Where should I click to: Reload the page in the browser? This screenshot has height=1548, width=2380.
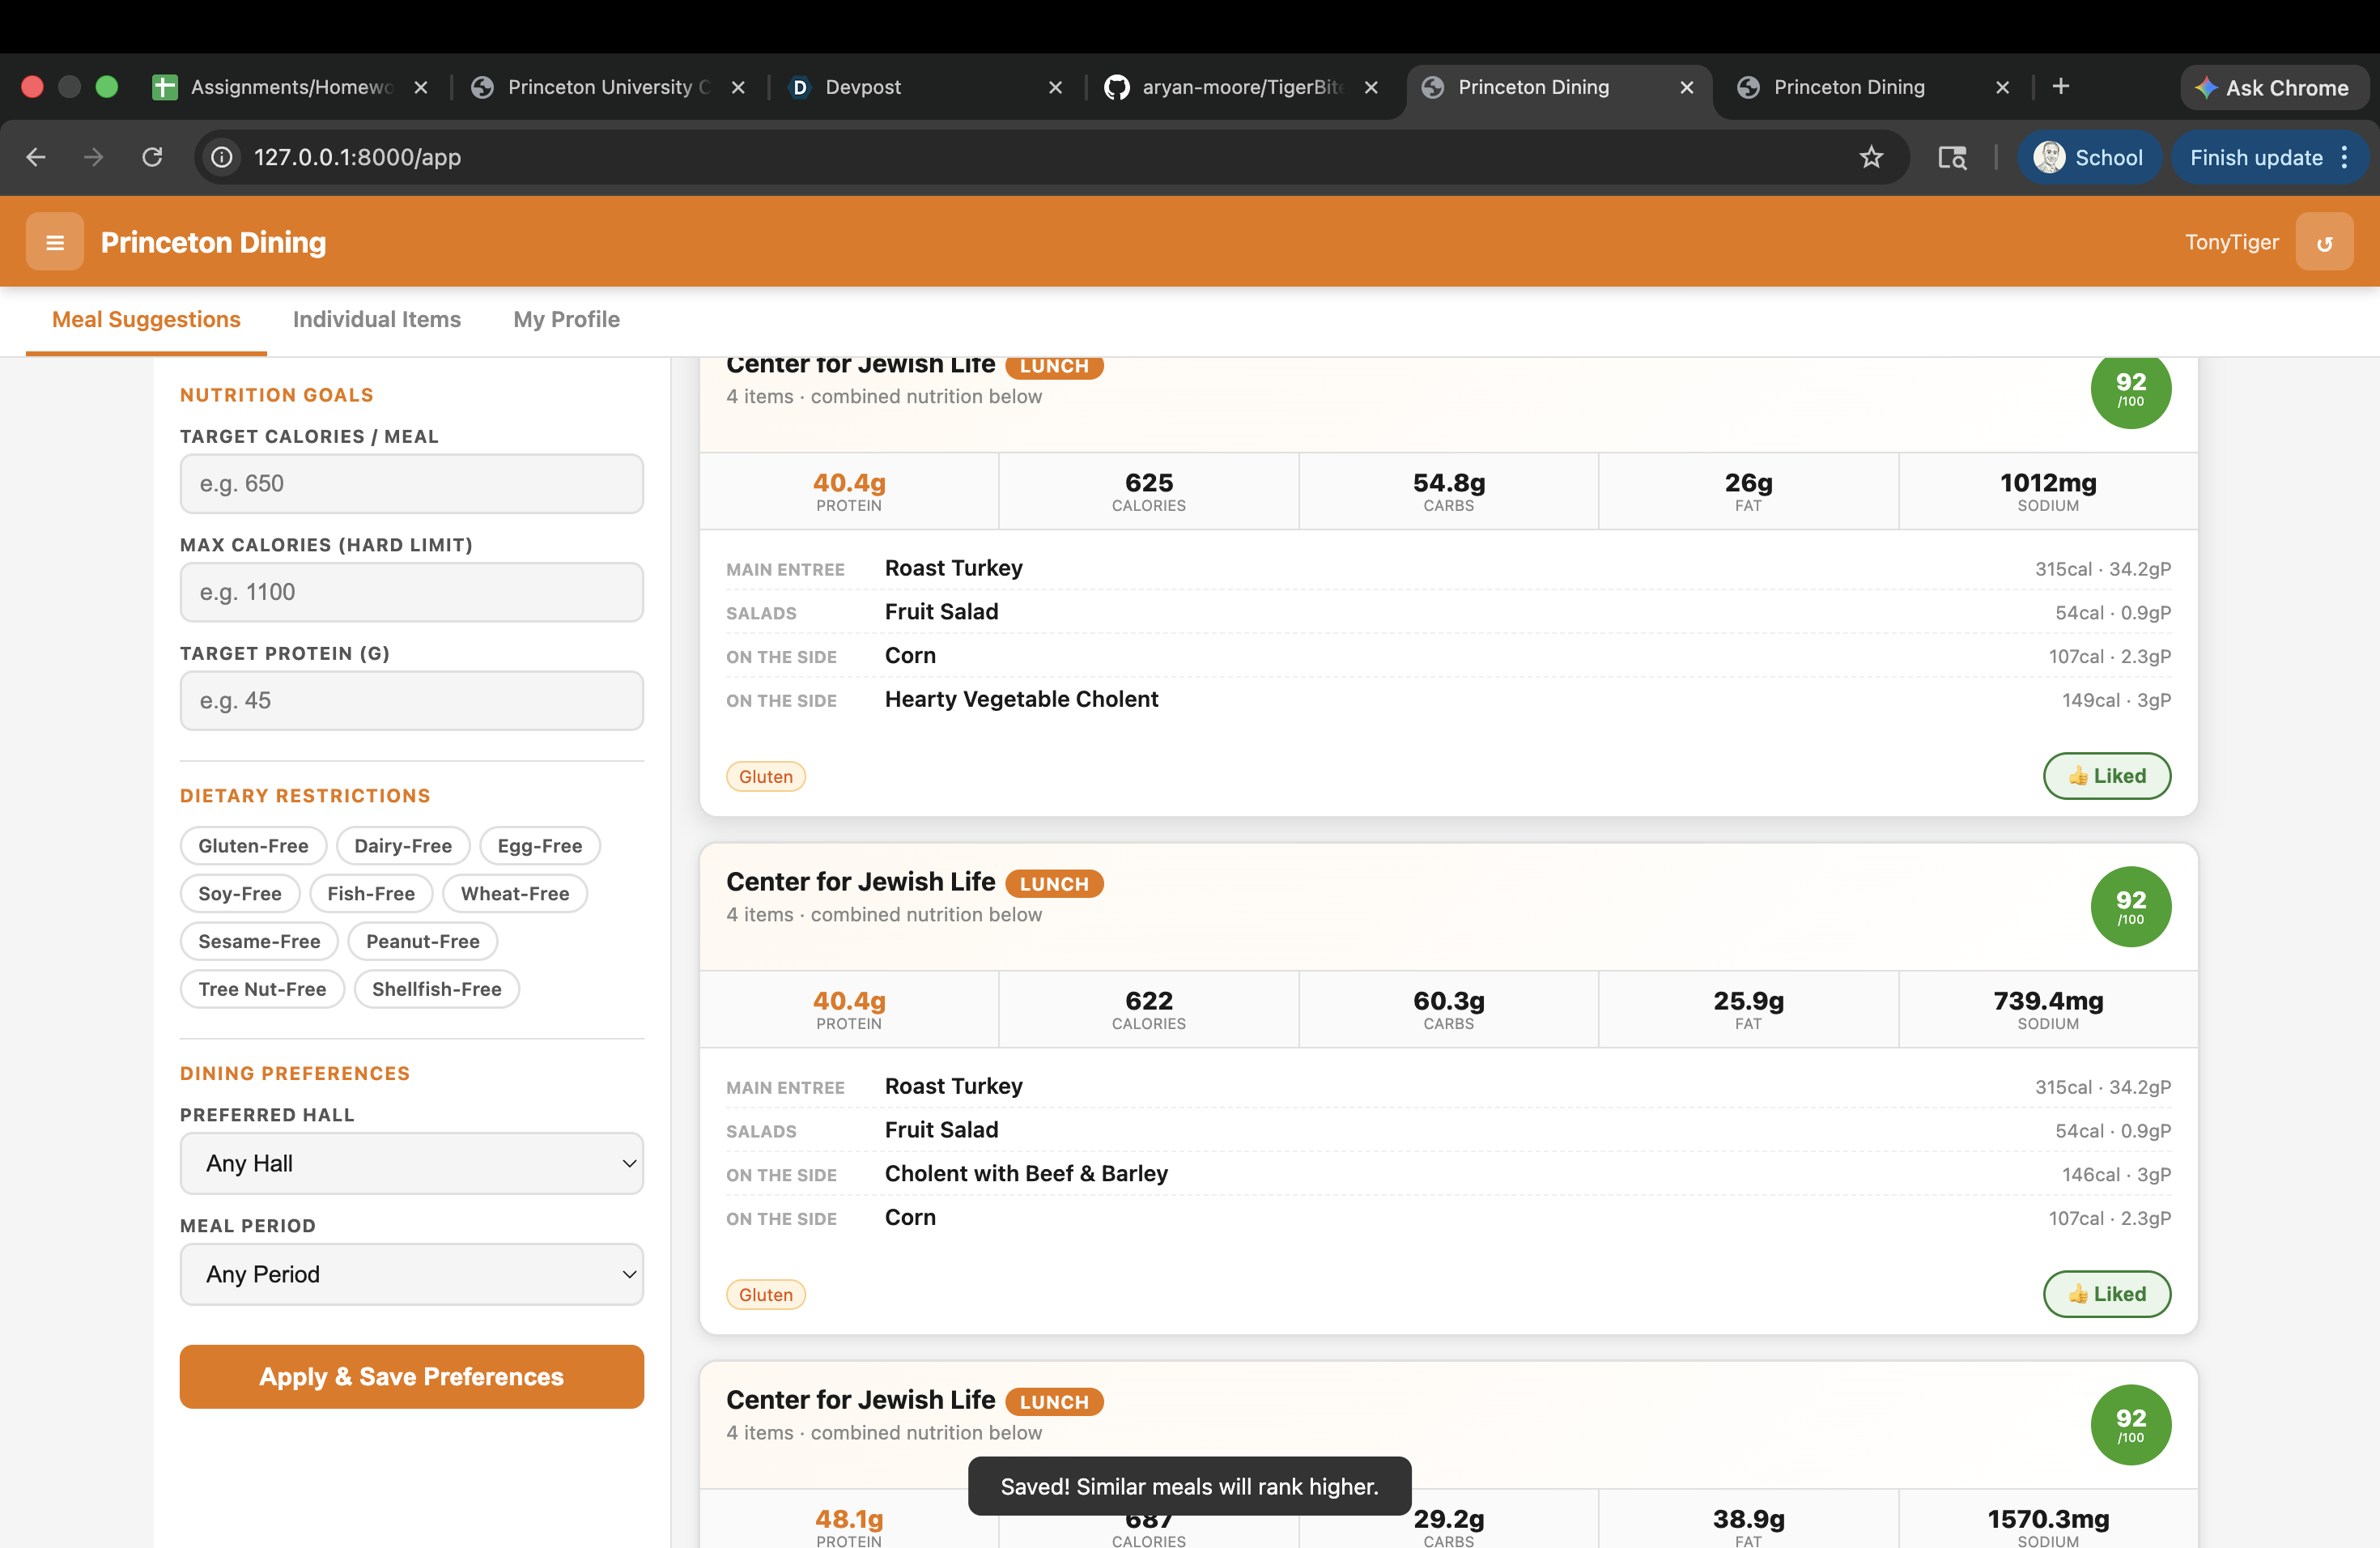click(152, 157)
